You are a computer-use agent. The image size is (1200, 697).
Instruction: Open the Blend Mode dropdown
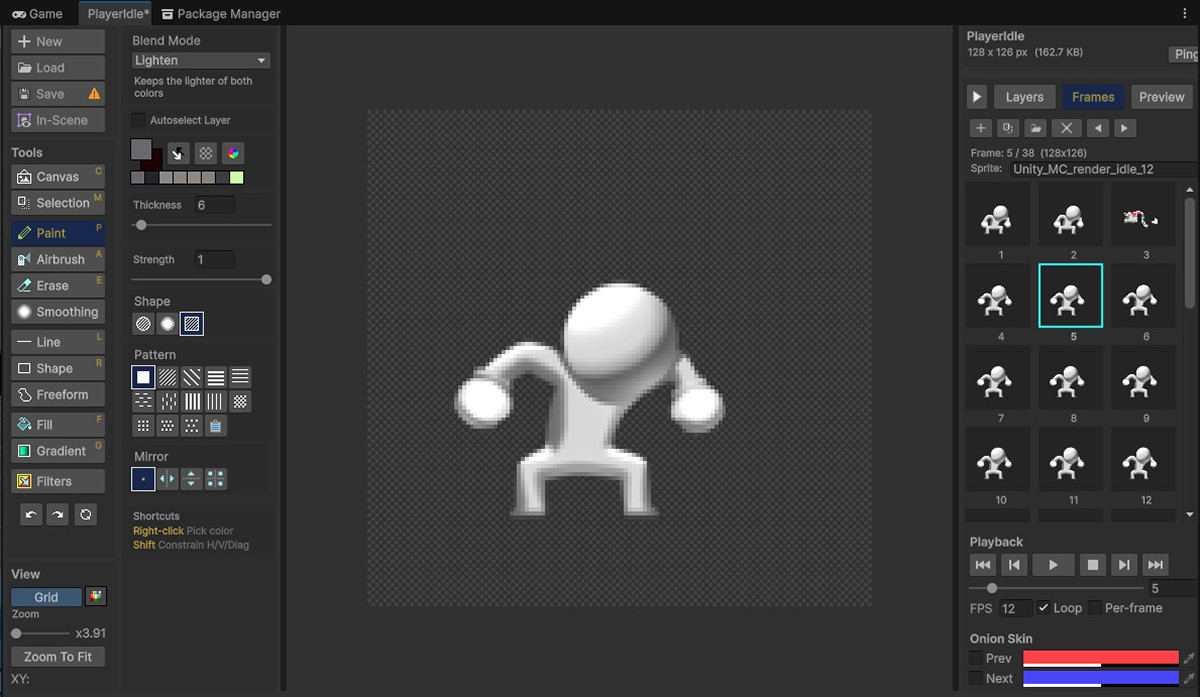click(x=201, y=60)
